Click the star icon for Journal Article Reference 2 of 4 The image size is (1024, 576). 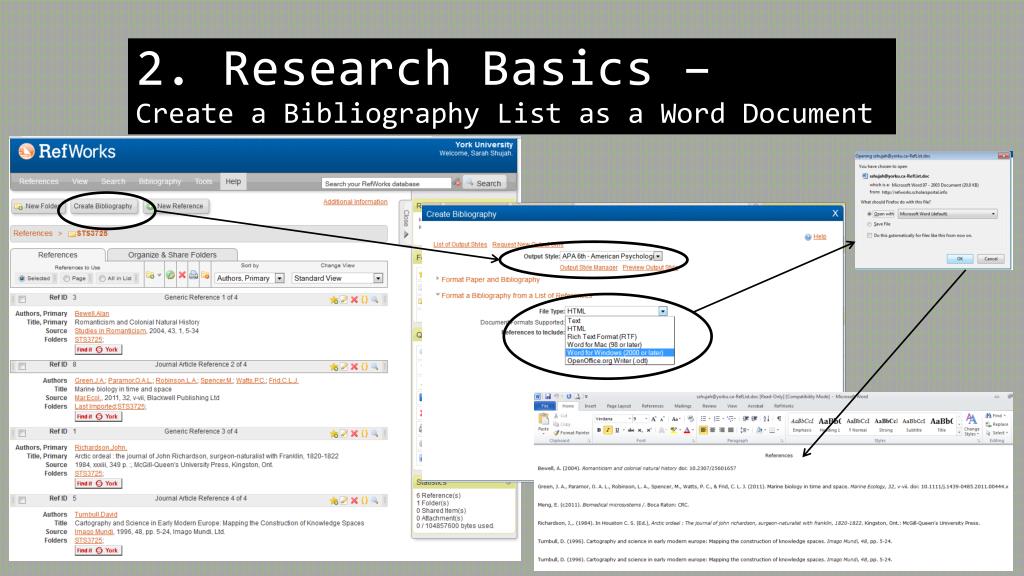334,367
